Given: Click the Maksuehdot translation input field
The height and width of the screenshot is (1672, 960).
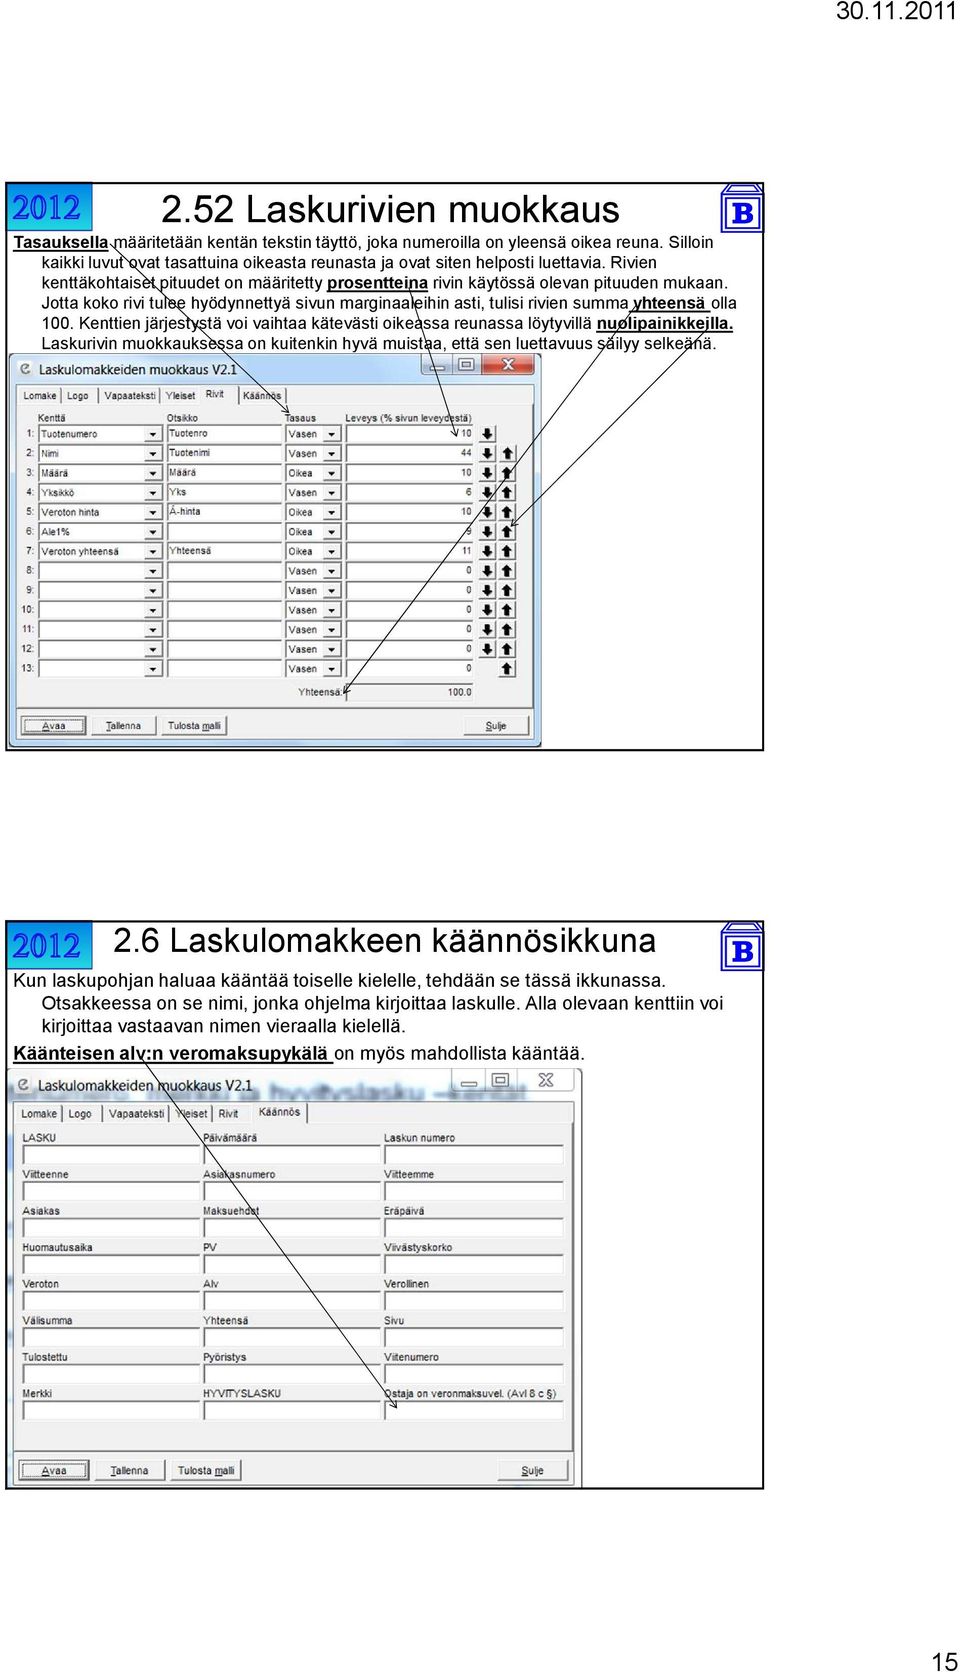Looking at the screenshot, I should click(x=292, y=1228).
